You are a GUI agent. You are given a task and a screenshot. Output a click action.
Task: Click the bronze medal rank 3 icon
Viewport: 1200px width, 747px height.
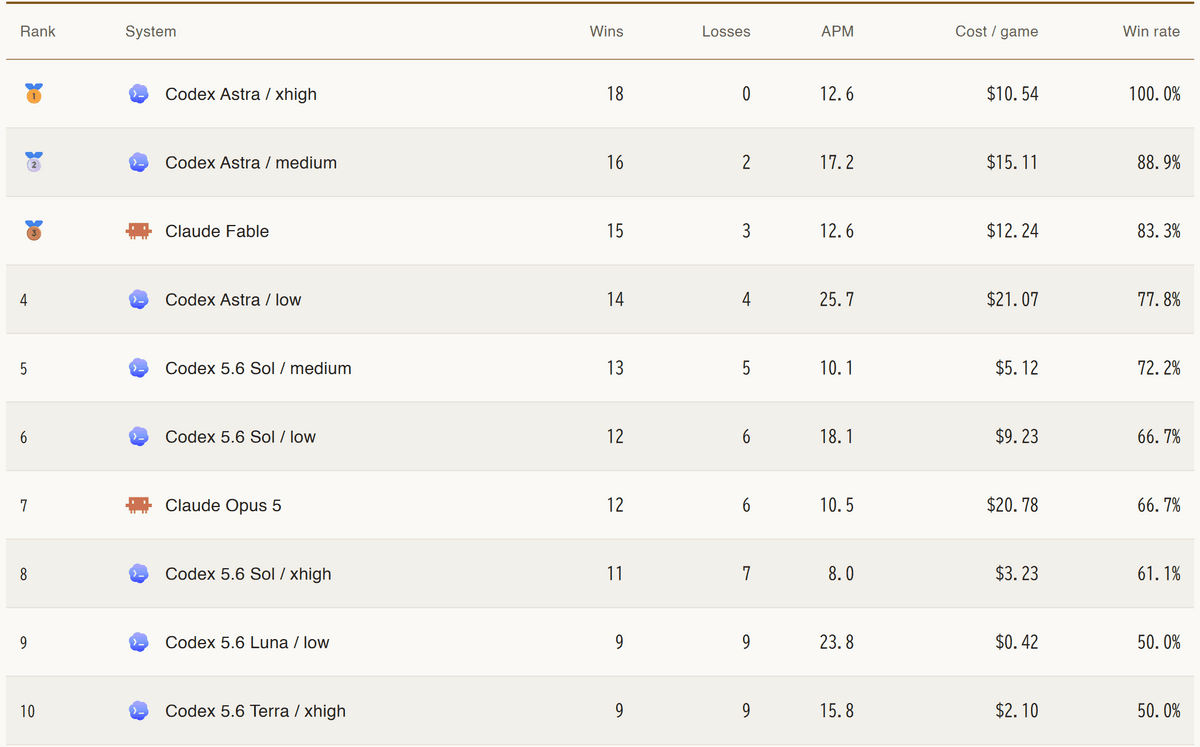(33, 231)
